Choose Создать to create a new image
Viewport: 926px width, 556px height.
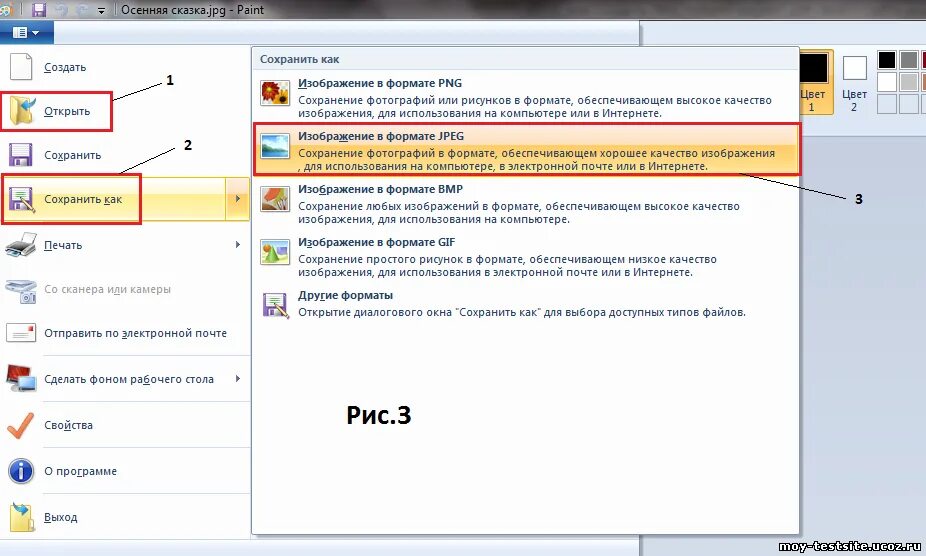tap(125, 67)
